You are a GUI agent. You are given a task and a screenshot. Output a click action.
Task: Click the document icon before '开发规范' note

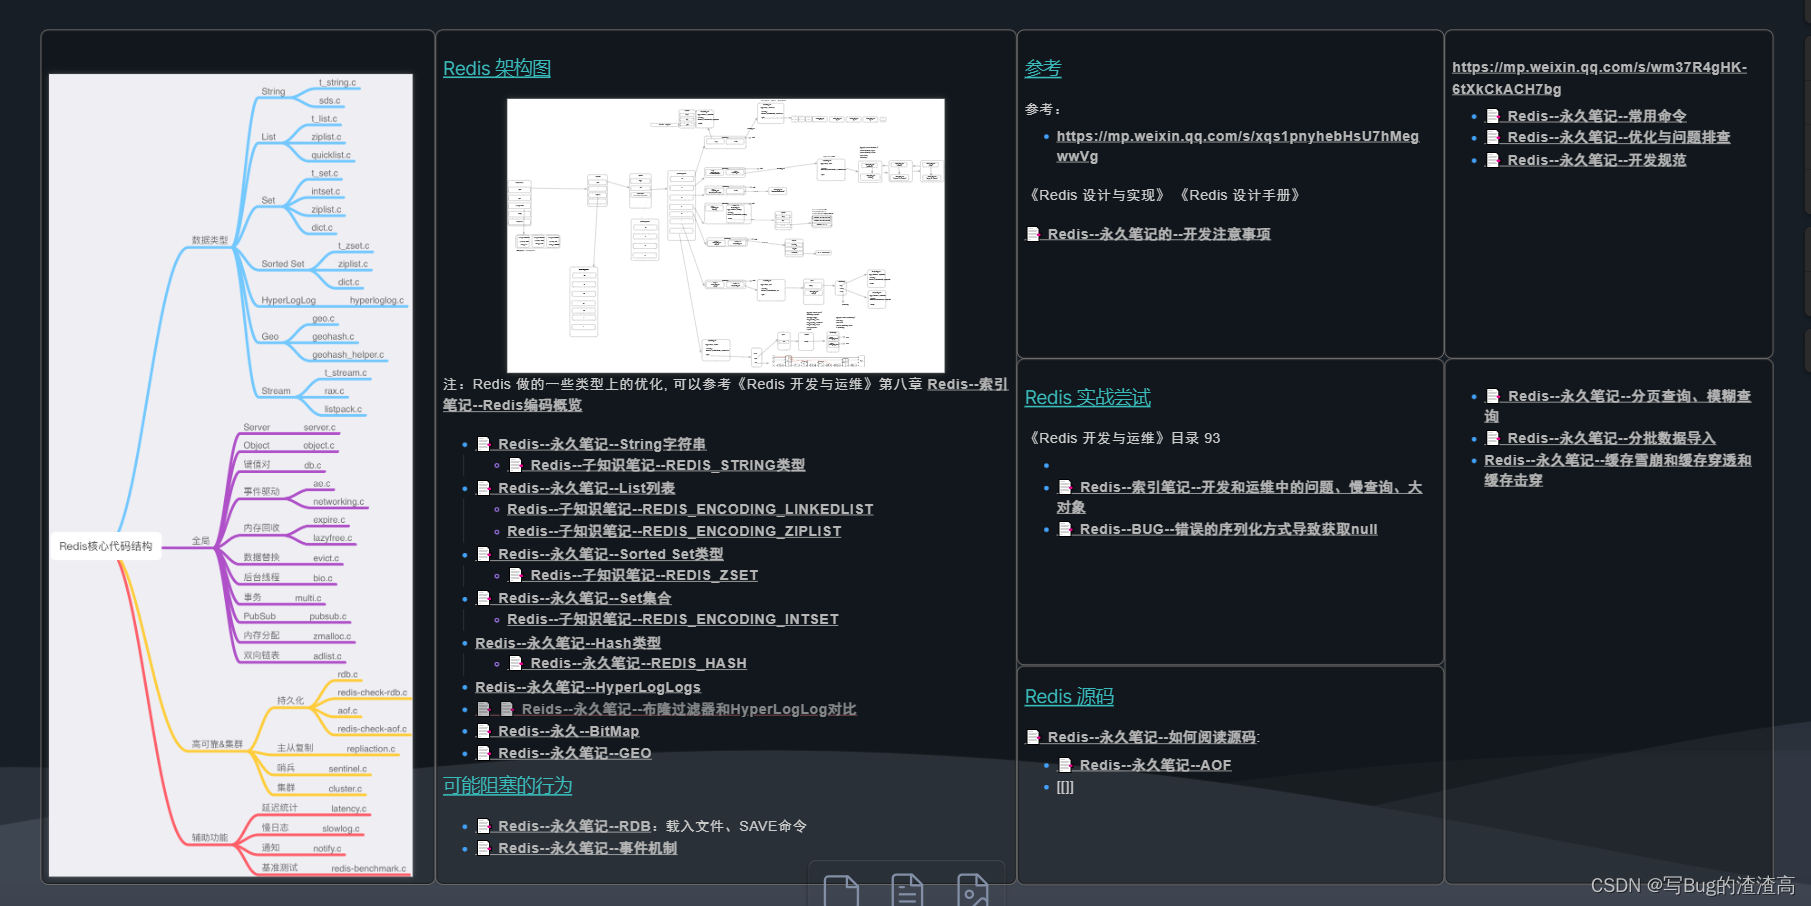click(x=1493, y=160)
